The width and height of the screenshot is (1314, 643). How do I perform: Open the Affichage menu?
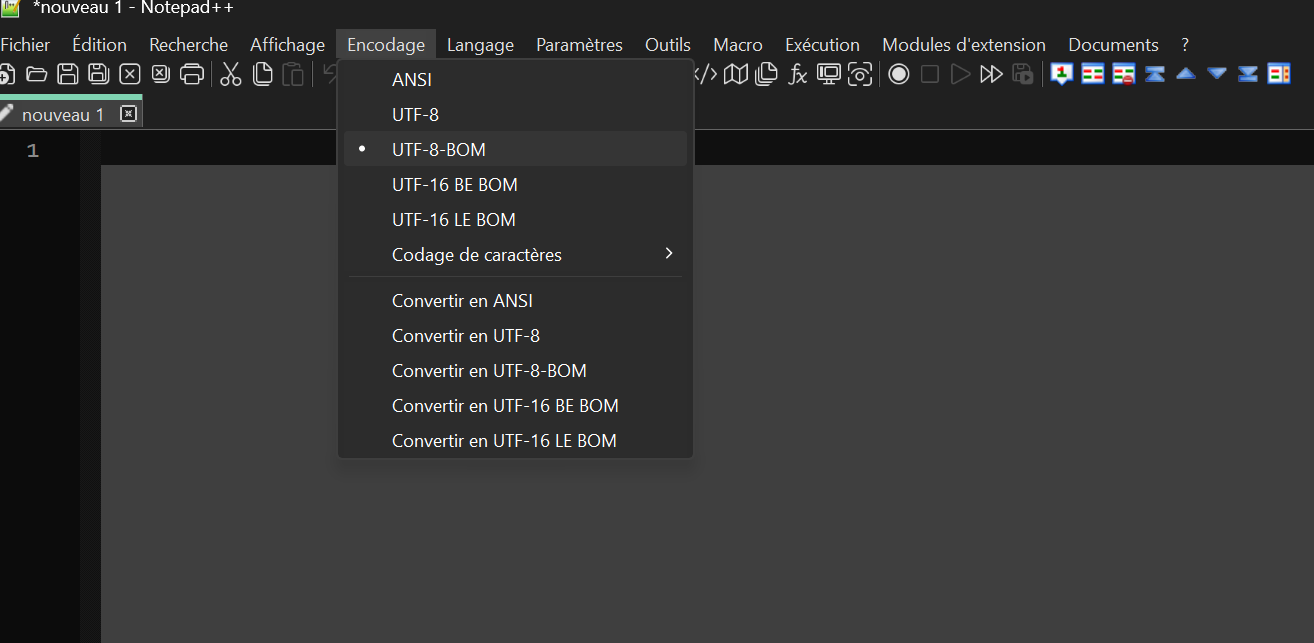(x=288, y=45)
